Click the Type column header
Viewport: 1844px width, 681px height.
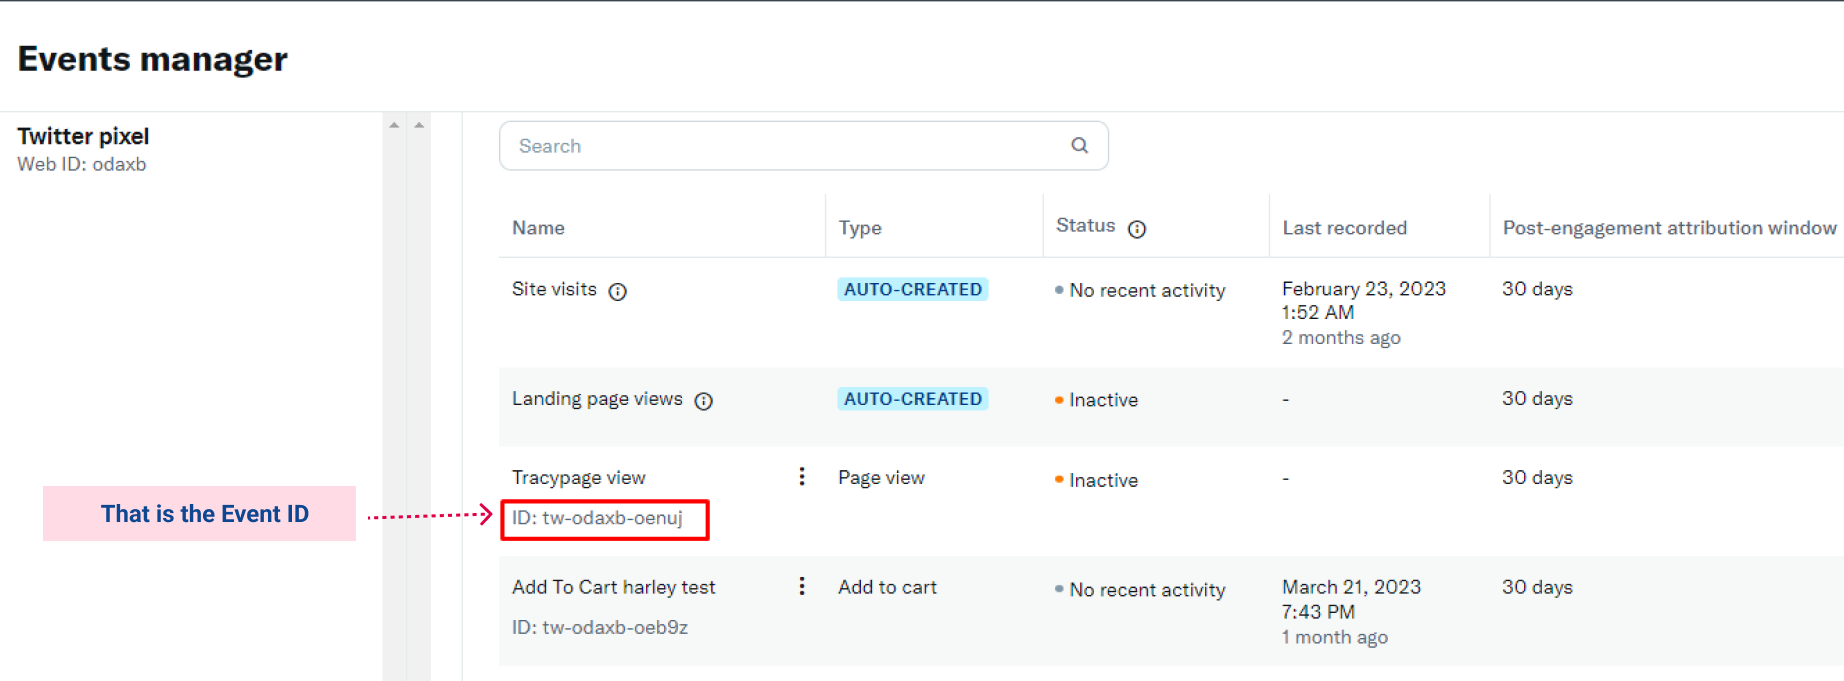point(860,228)
